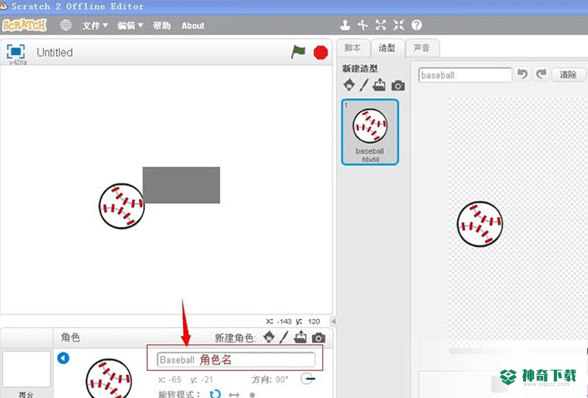588x398 pixels.
Task: Select the delete scissors tool in toolbar
Action: [x=363, y=25]
